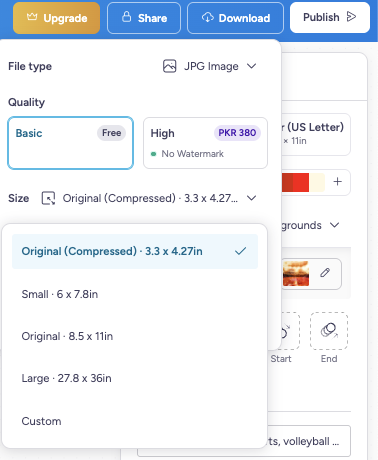The height and width of the screenshot is (460, 378).
Task: Click the plus icon next to color palette
Action: [338, 182]
